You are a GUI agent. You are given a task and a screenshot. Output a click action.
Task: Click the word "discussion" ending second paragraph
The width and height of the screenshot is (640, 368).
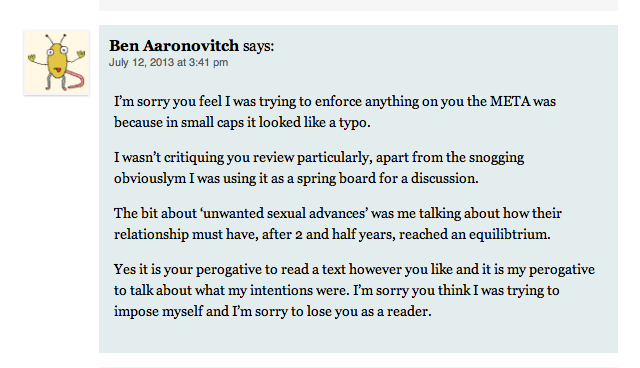click(x=444, y=178)
